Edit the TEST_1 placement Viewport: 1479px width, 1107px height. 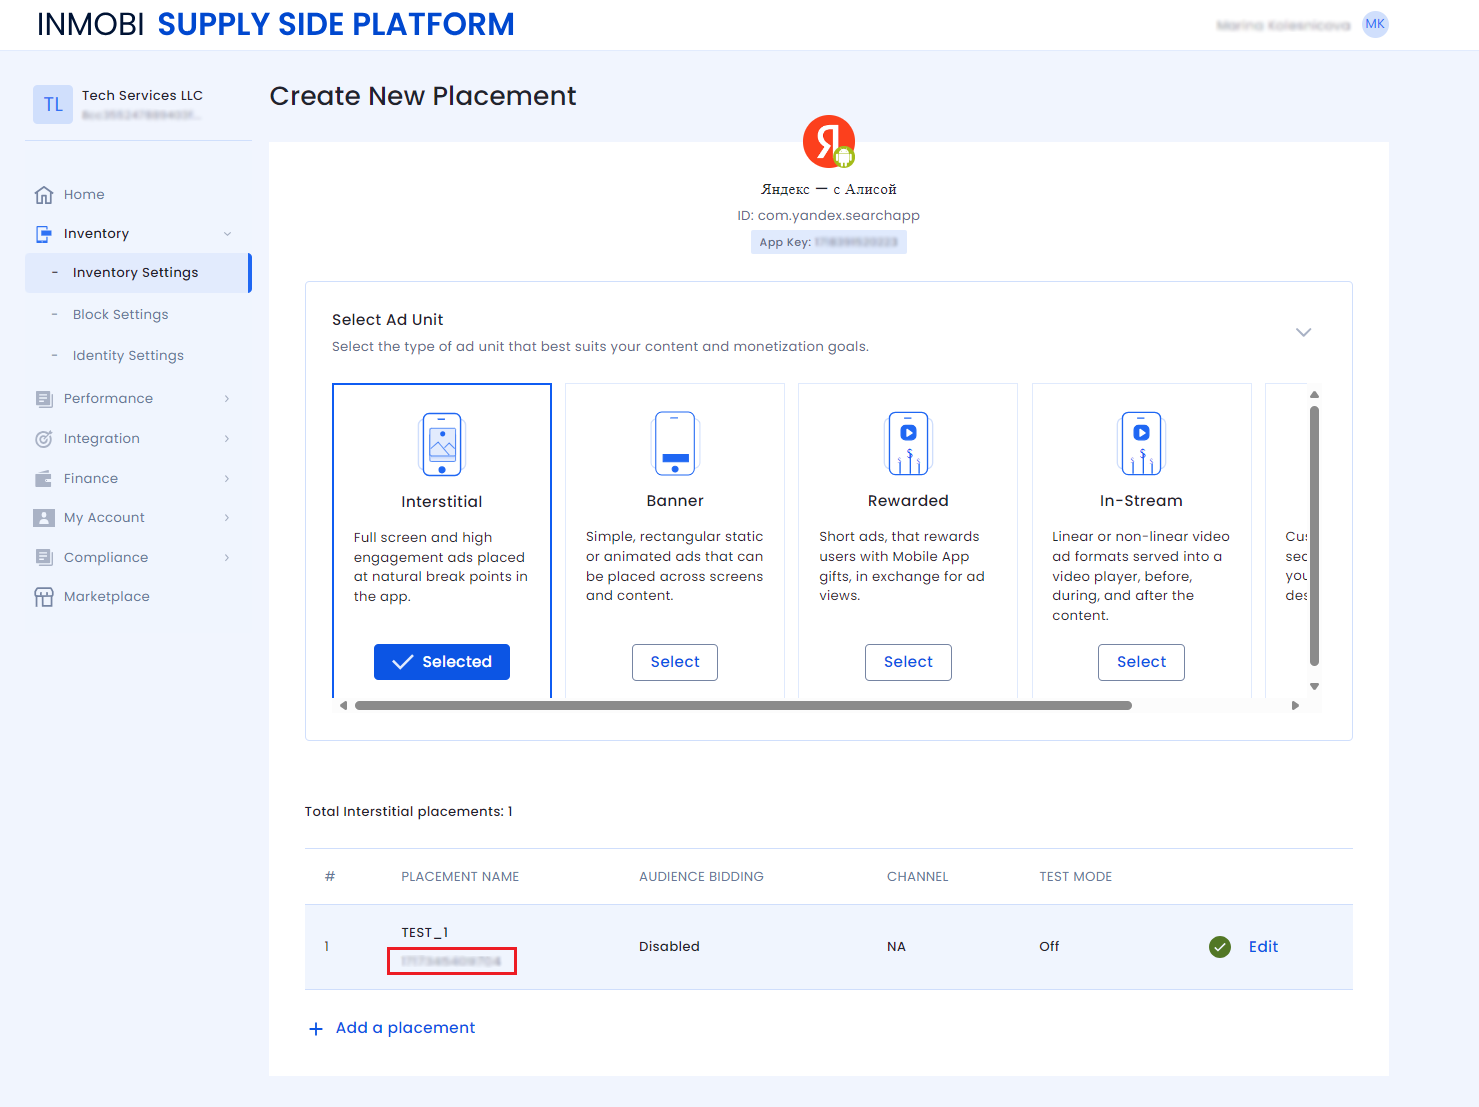tap(1263, 947)
